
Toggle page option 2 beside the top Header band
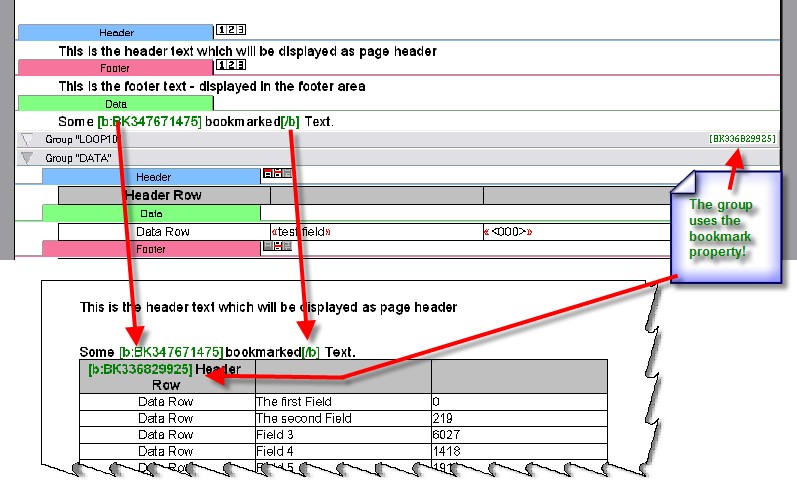(231, 31)
